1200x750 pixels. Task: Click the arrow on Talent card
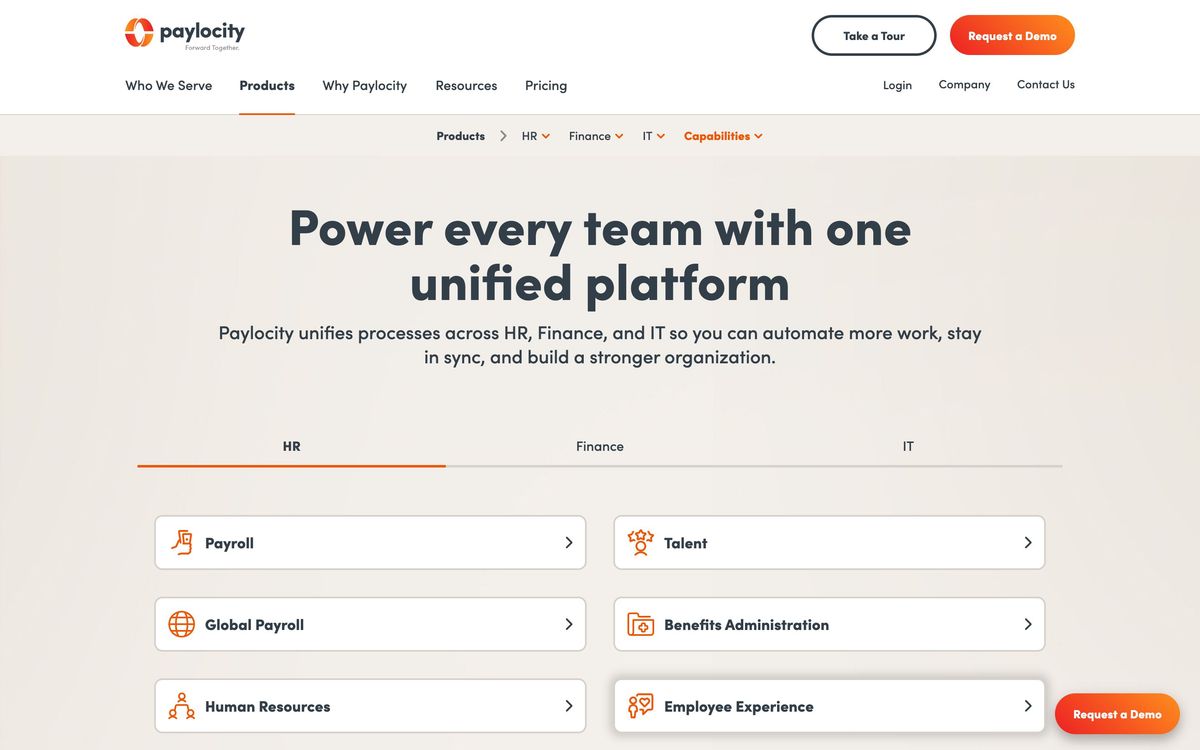click(x=1028, y=543)
